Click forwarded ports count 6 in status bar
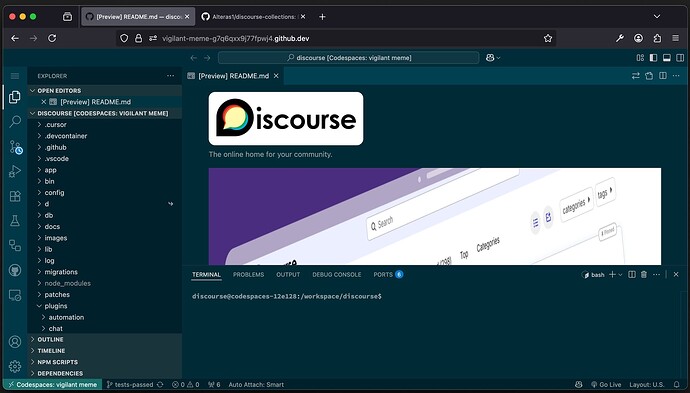 (214, 385)
